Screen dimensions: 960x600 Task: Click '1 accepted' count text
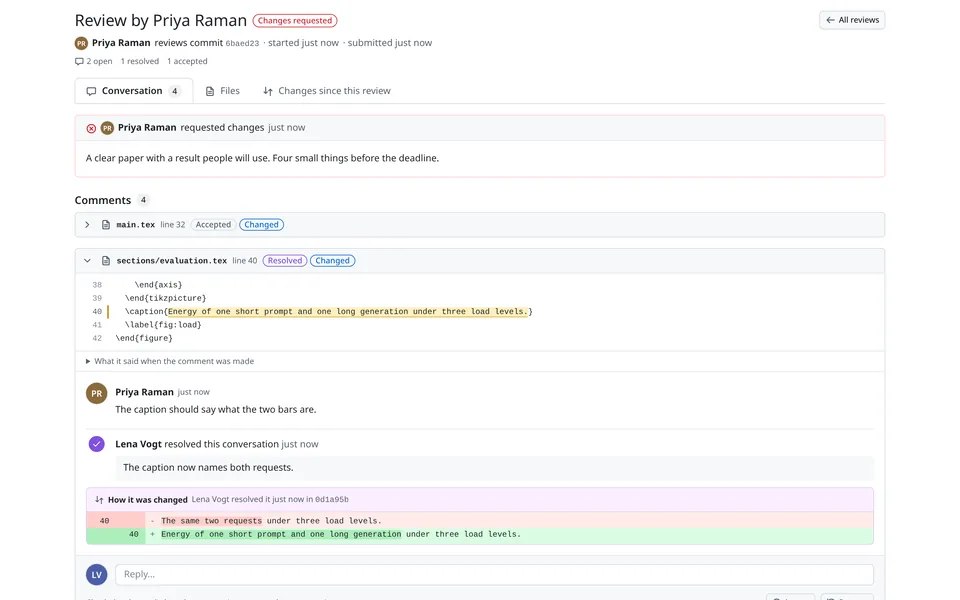click(x=187, y=61)
